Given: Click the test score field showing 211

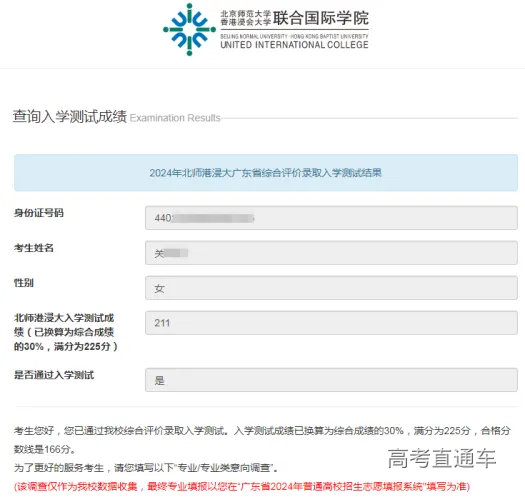Looking at the screenshot, I should 331,323.
